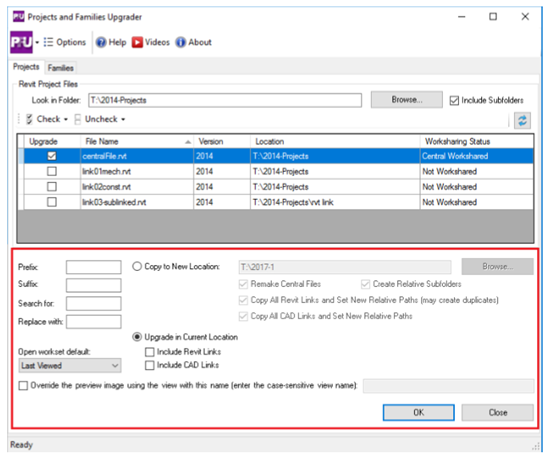Toggle Include Subfolders checkbox

coord(454,101)
